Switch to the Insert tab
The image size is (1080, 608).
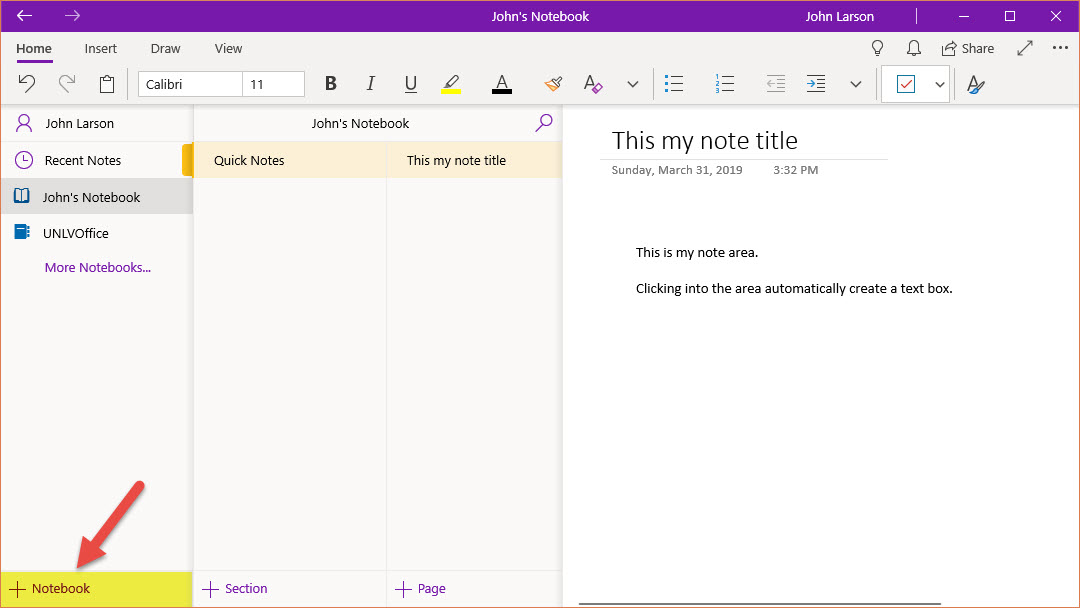(100, 48)
